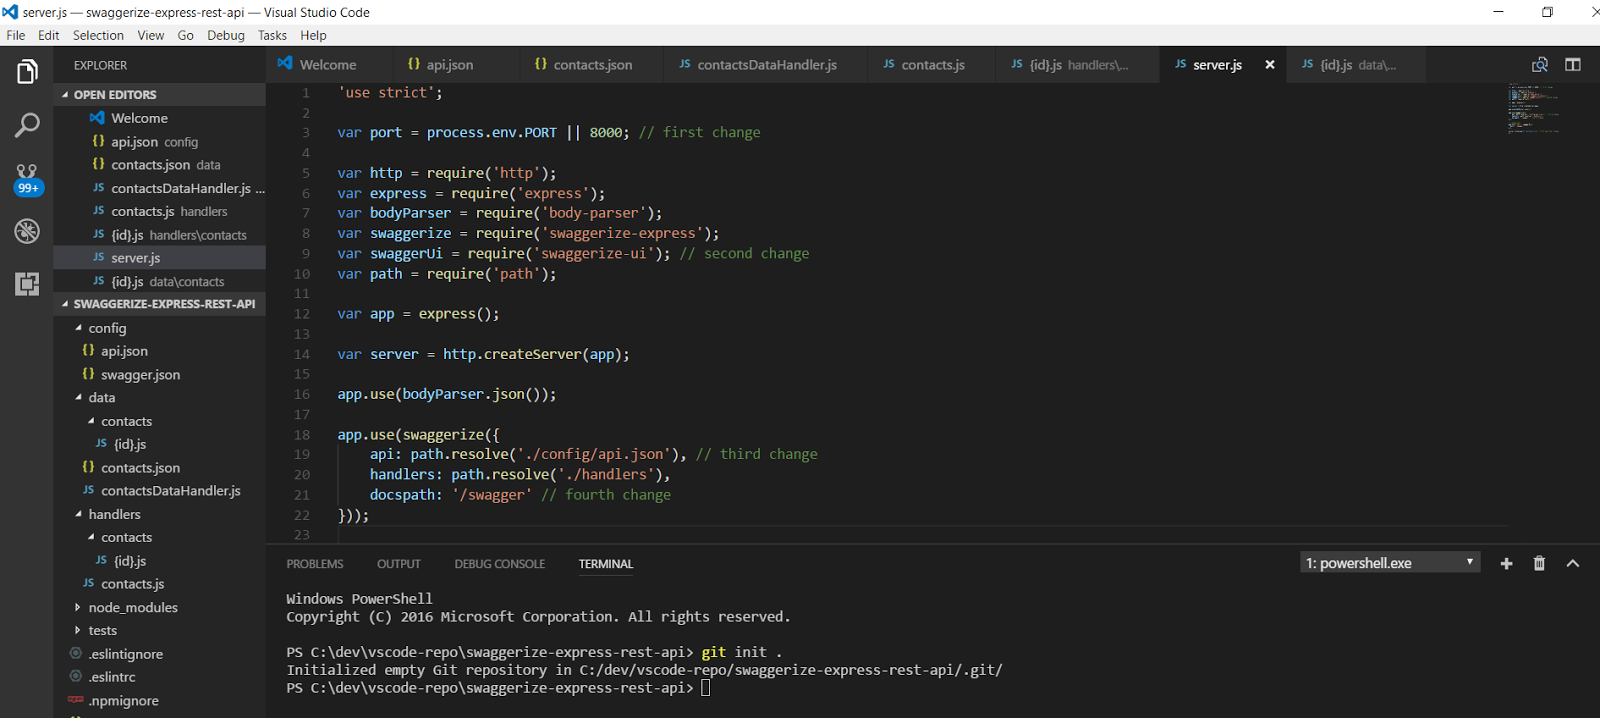Open the Help menu
This screenshot has width=1600, height=718.
314,35
